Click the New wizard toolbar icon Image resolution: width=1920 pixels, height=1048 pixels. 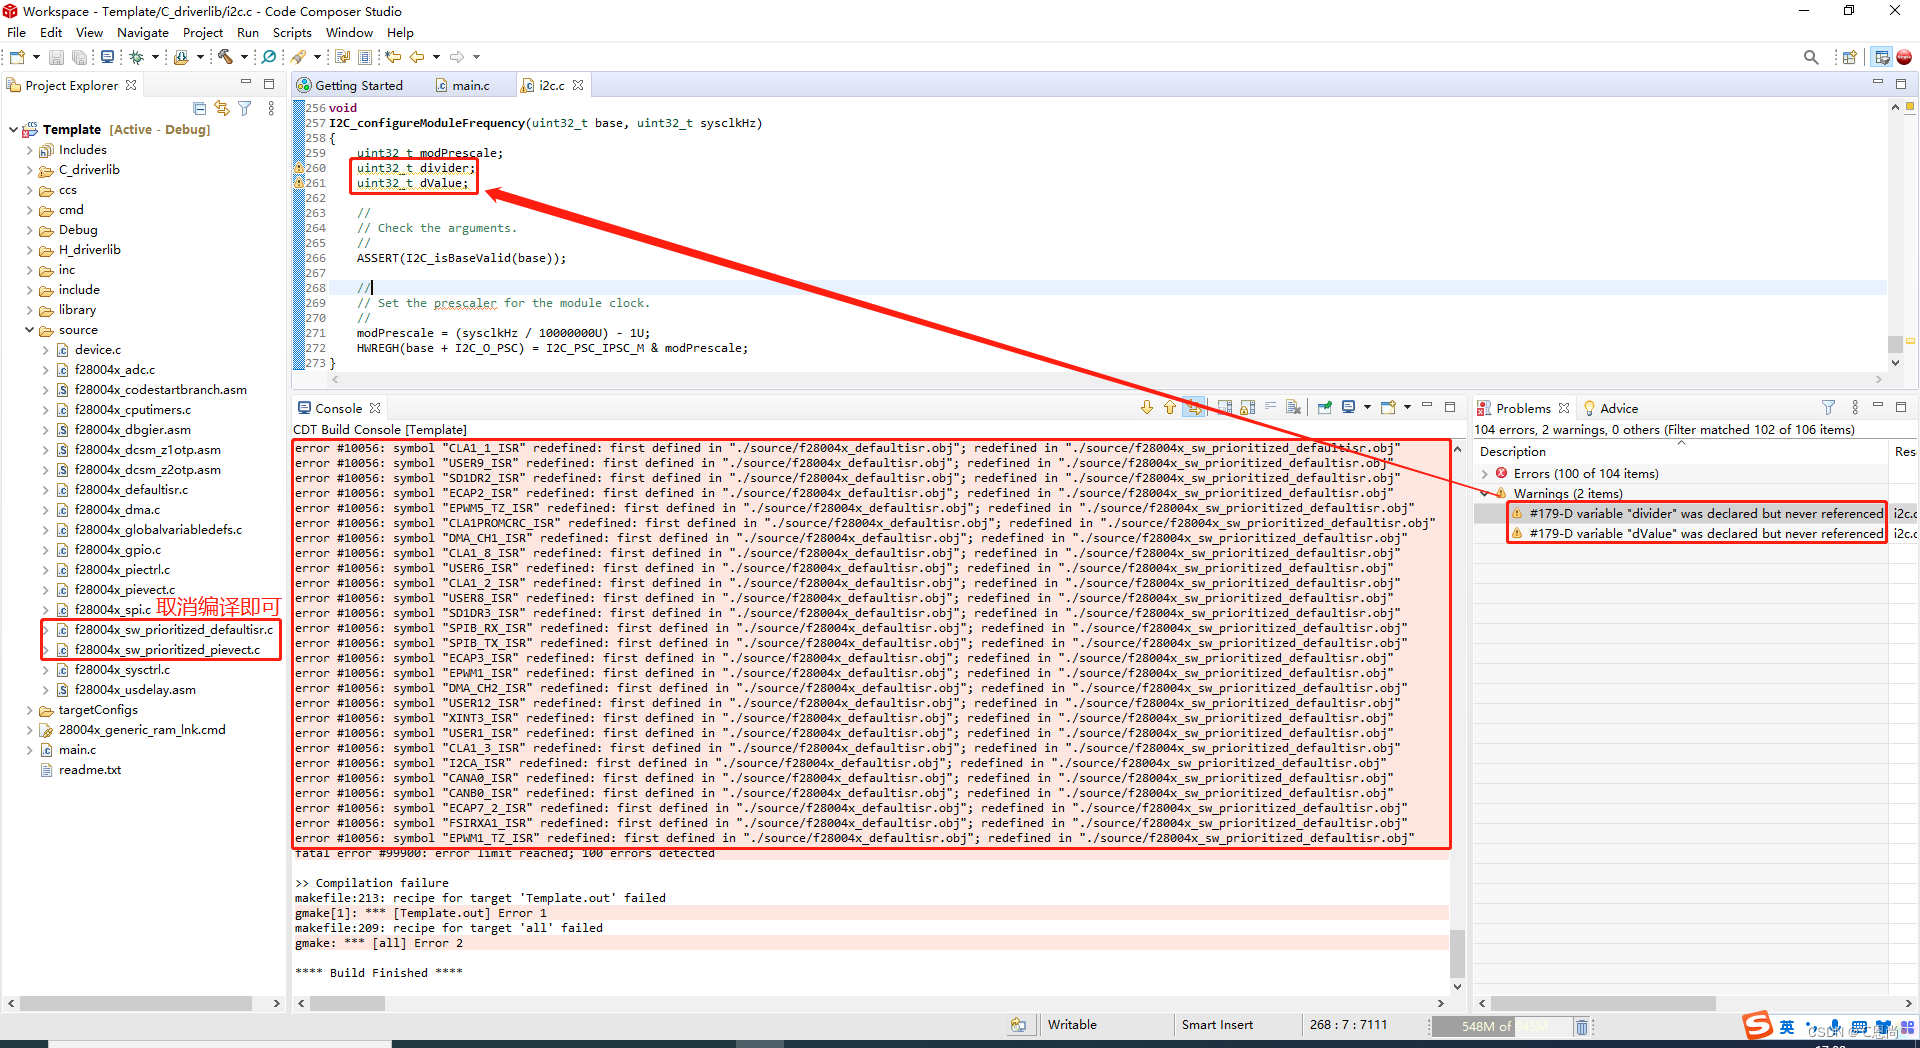[17, 57]
